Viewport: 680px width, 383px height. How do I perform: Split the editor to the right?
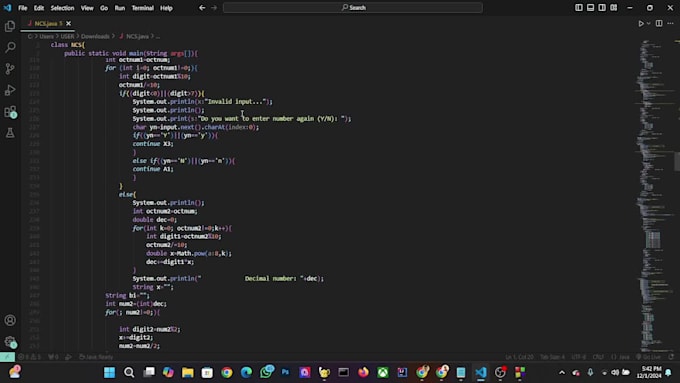(659, 23)
